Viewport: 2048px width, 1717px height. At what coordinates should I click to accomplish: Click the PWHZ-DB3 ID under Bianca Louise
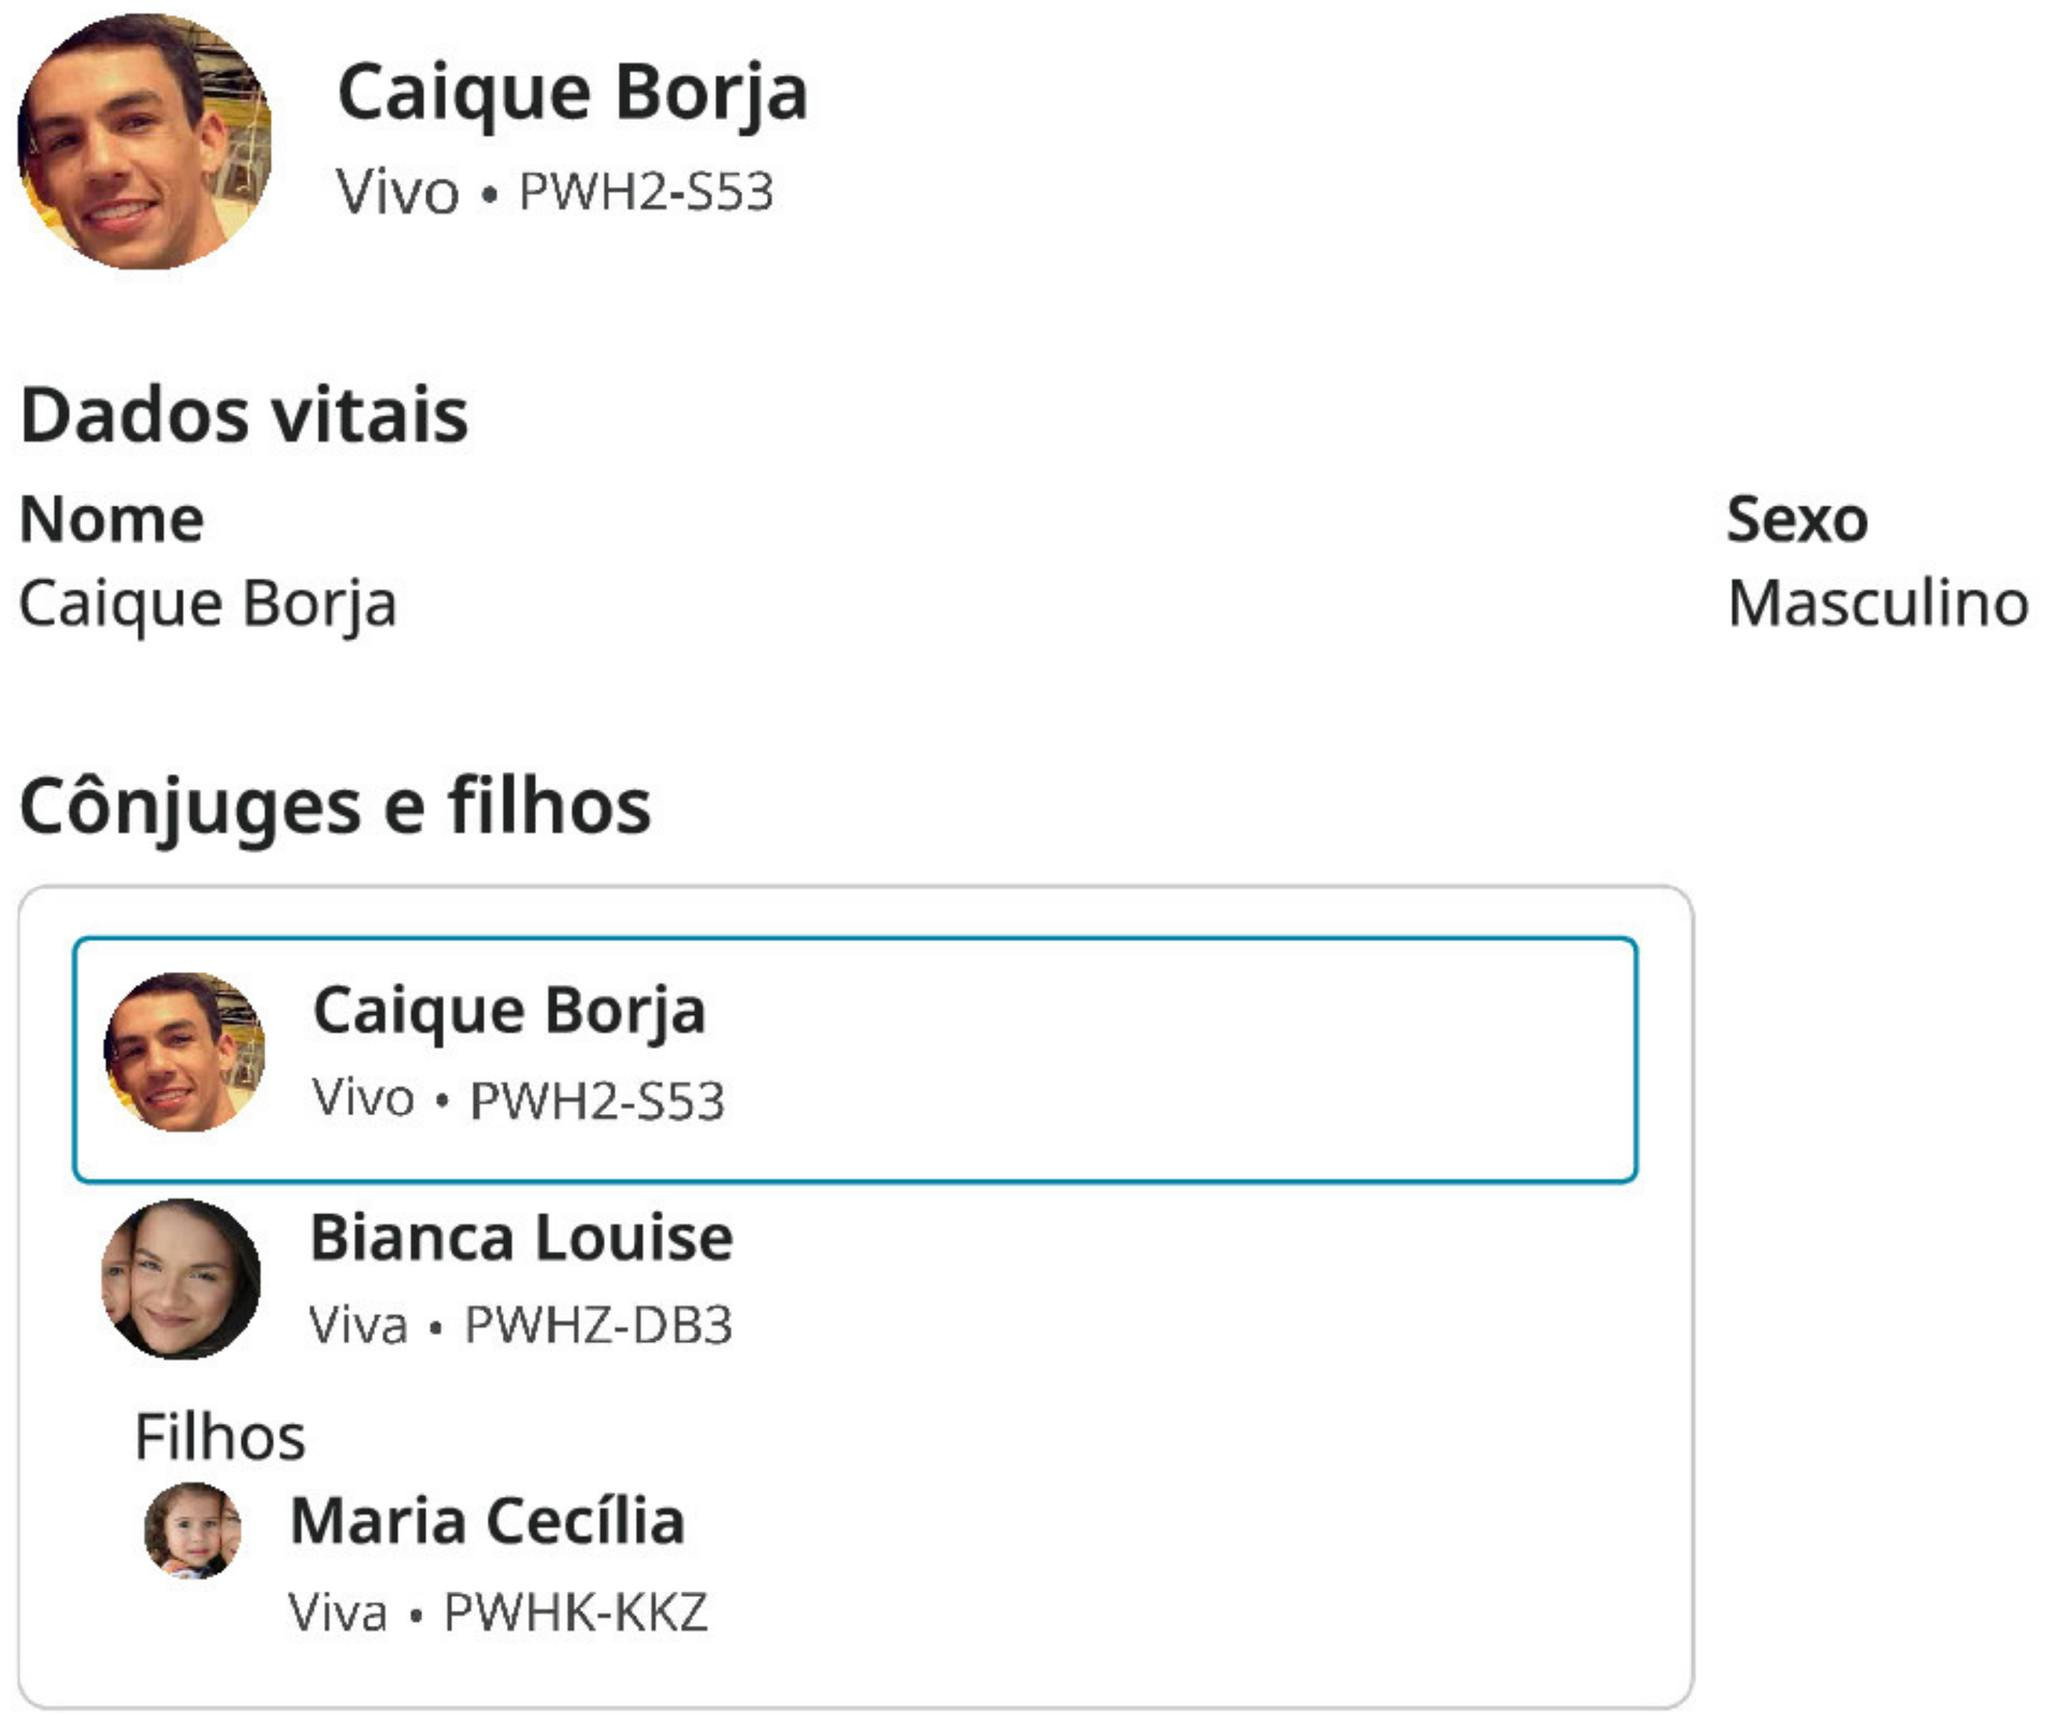pyautogui.click(x=598, y=1325)
